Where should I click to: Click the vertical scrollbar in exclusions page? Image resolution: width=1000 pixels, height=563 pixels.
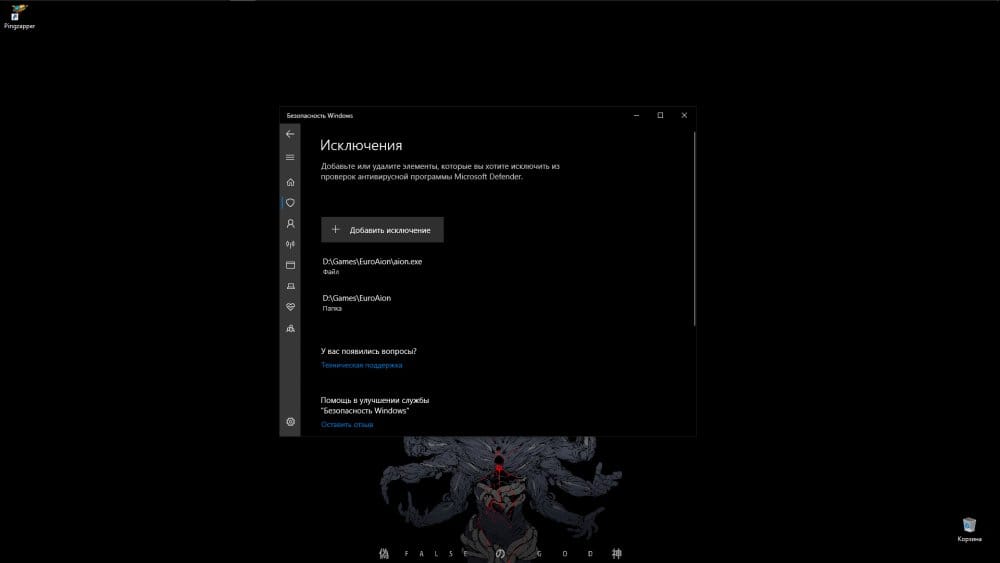coord(693,228)
